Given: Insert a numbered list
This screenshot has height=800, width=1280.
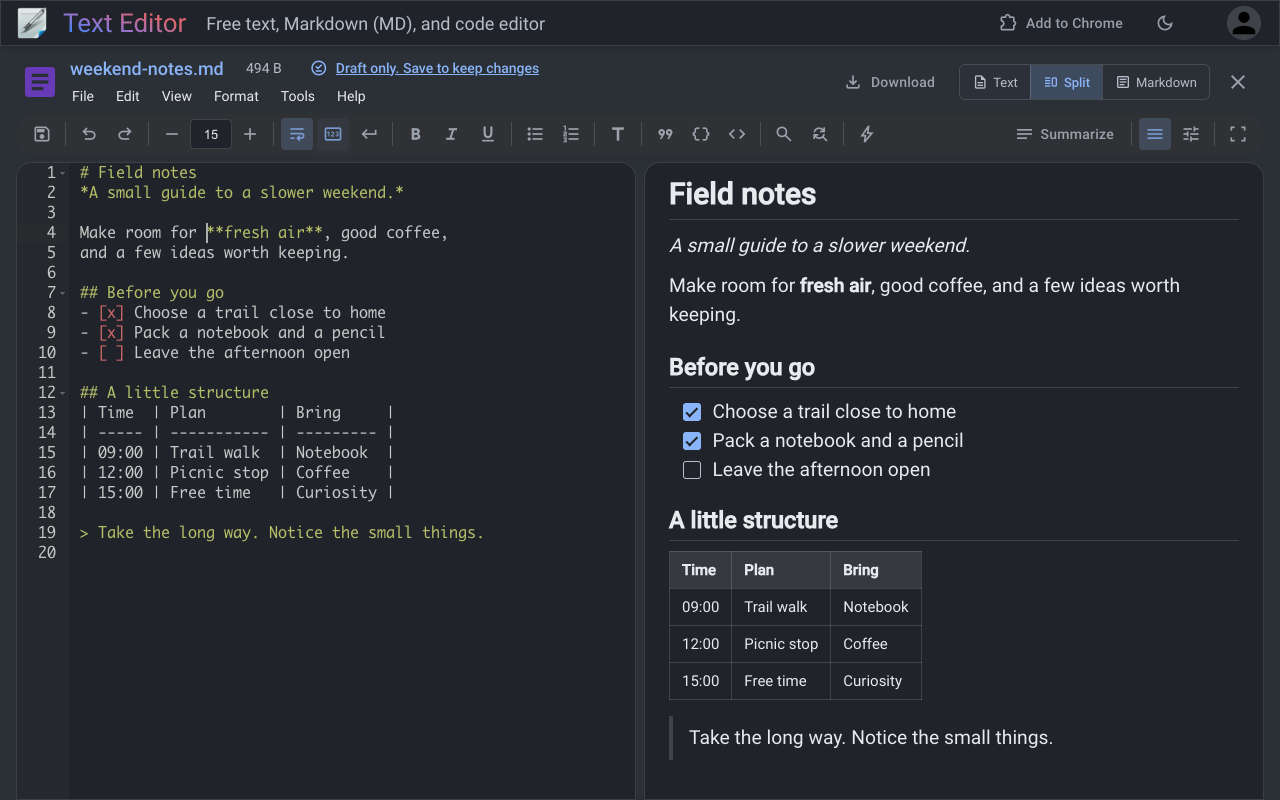Looking at the screenshot, I should point(571,134).
